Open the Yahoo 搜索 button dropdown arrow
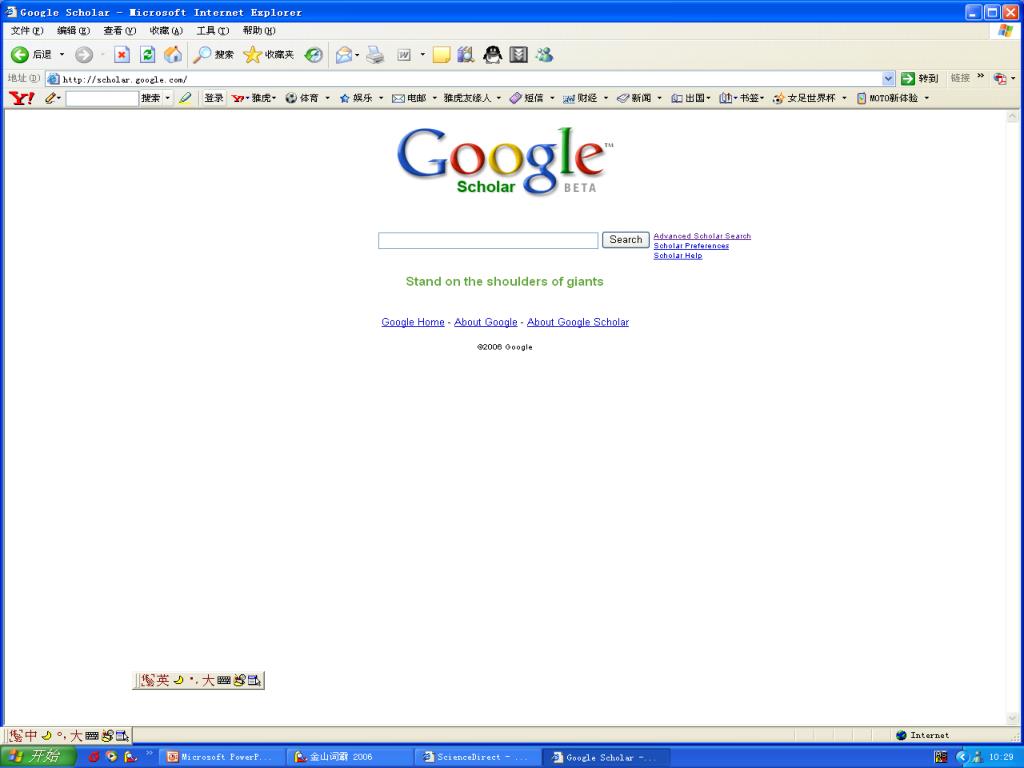This screenshot has width=1024, height=768. [x=168, y=98]
